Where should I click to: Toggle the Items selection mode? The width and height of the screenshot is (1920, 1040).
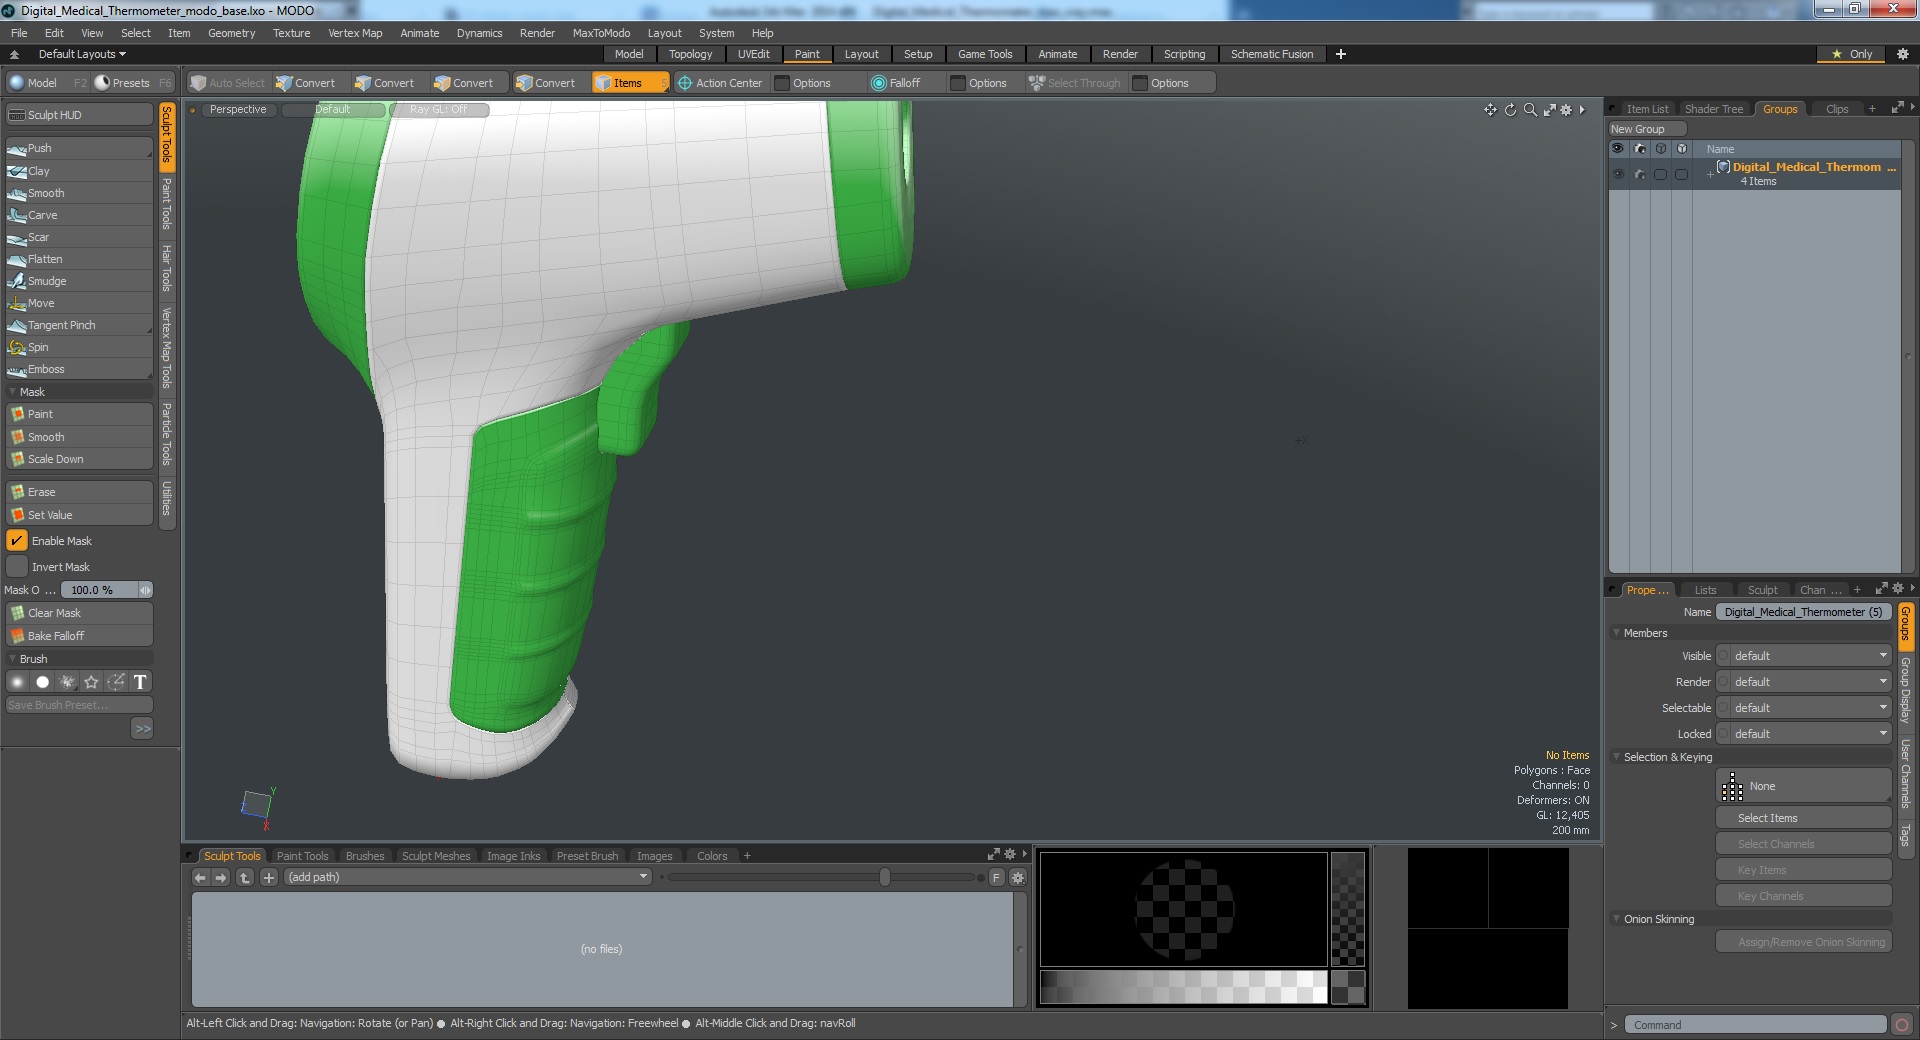pyautogui.click(x=628, y=83)
